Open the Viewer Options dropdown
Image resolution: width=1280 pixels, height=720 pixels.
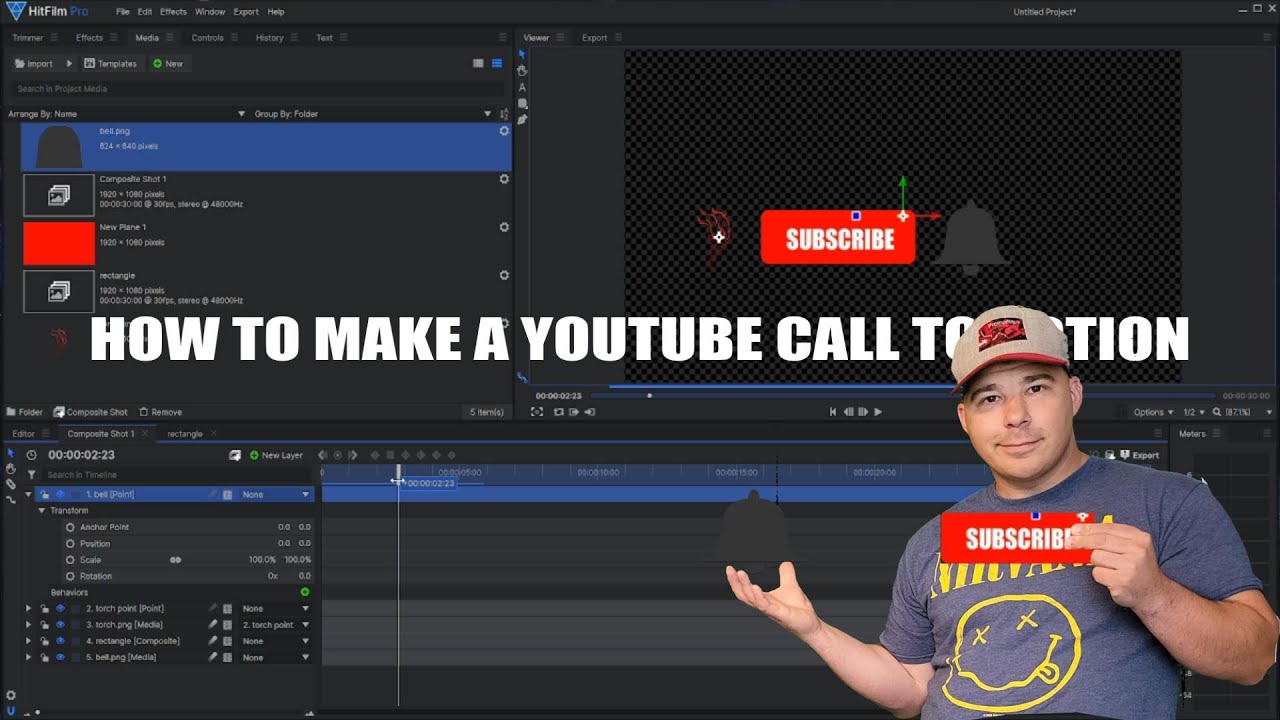point(1153,412)
